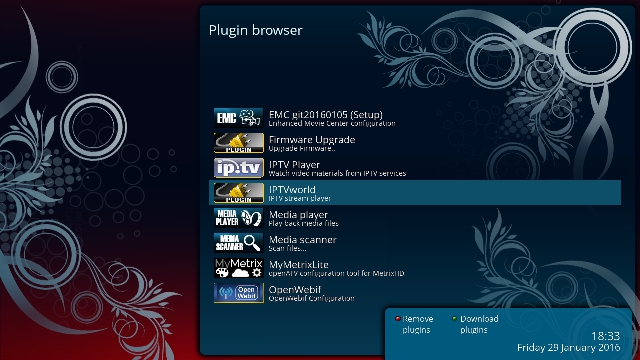This screenshot has width=640, height=360.
Task: Click the red Remove plugins dot
Action: pyautogui.click(x=398, y=319)
